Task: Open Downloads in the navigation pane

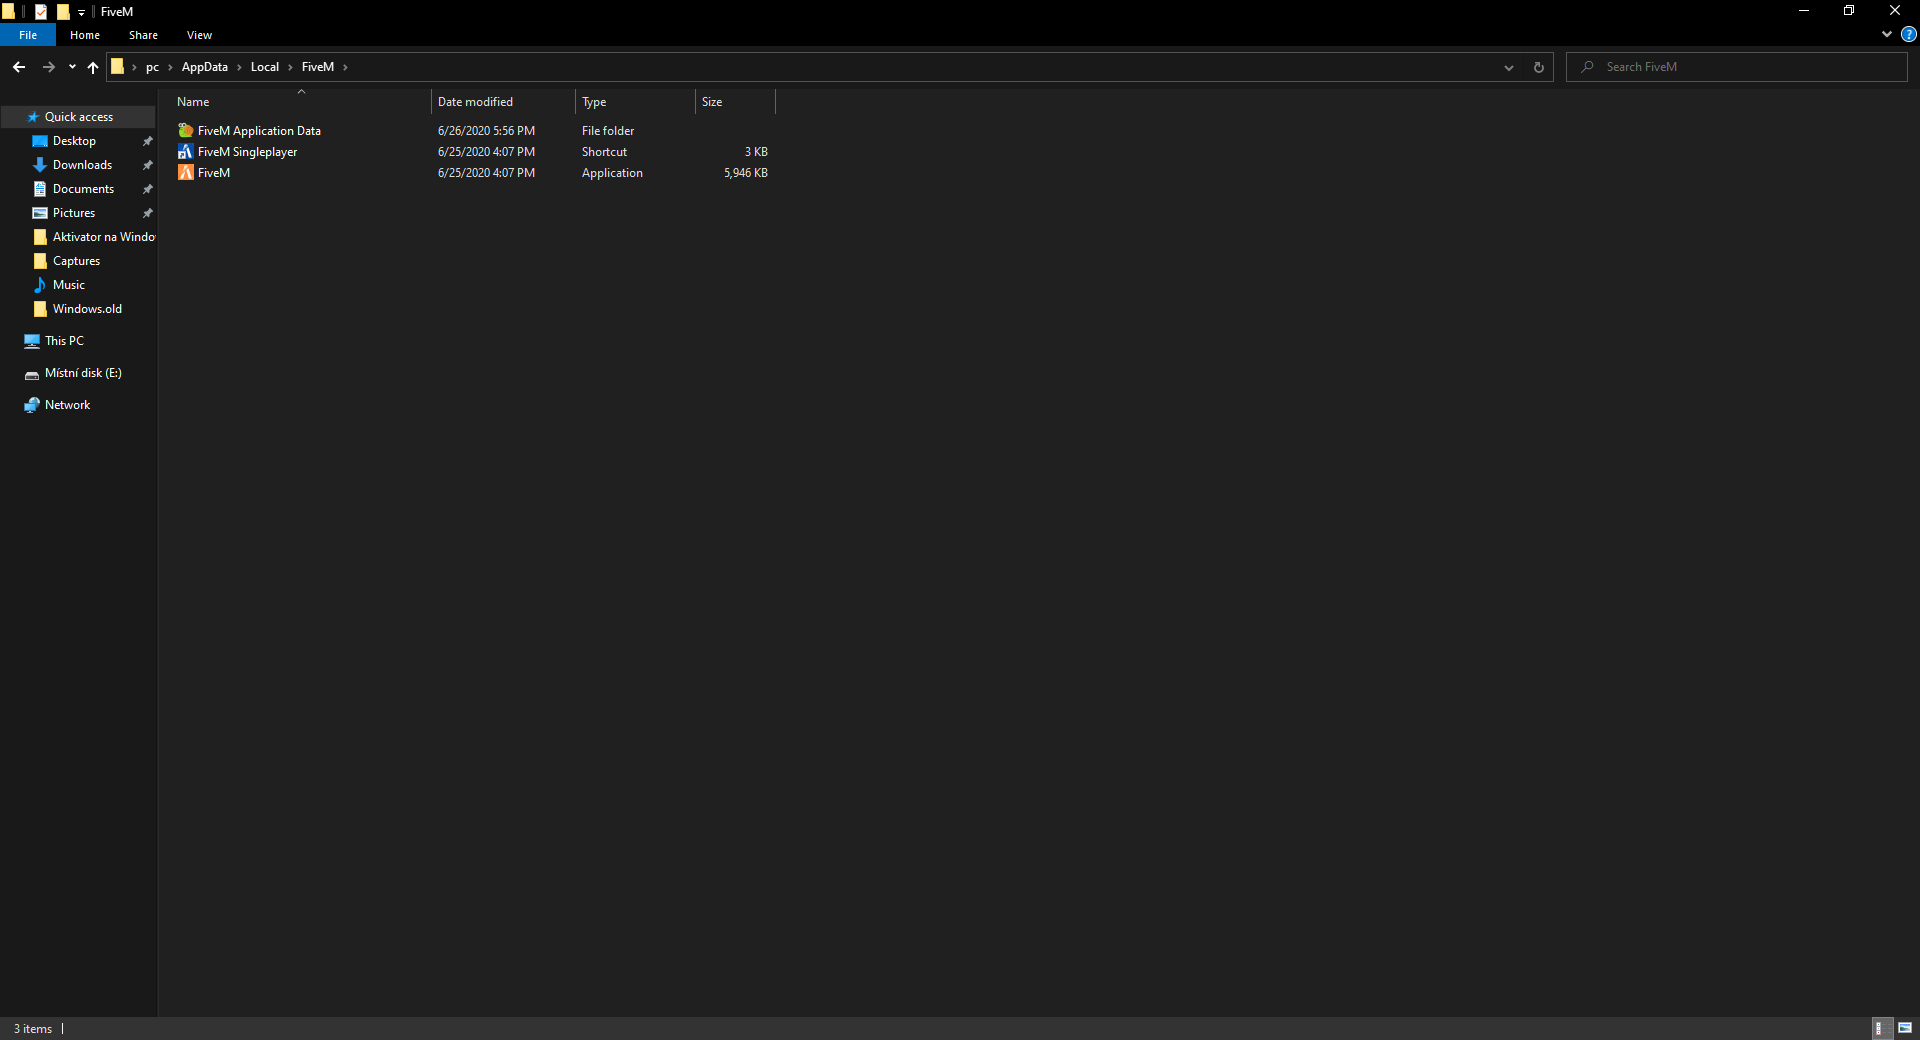Action: (82, 165)
